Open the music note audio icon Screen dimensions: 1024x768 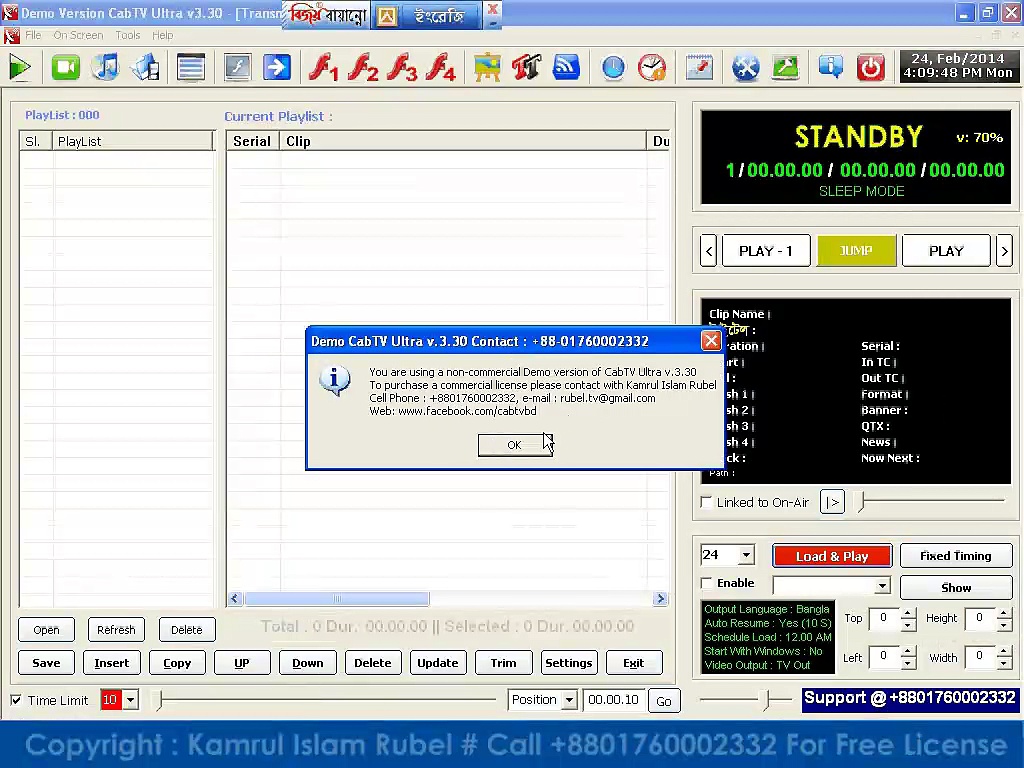pos(106,67)
